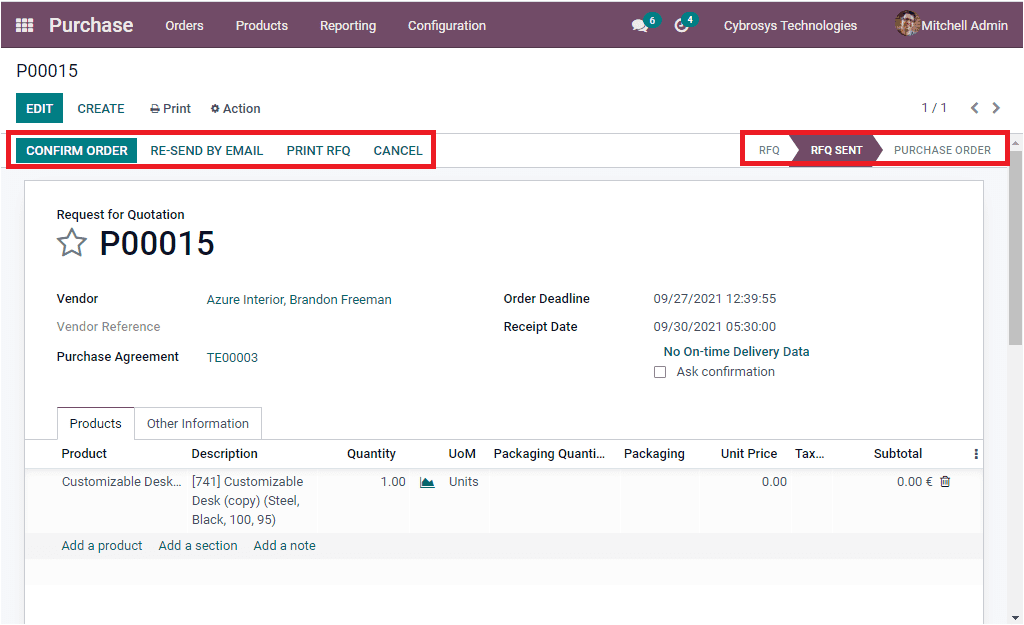This screenshot has height=625, width=1024.
Task: Open the forecast chart on the desk line
Action: [x=428, y=481]
